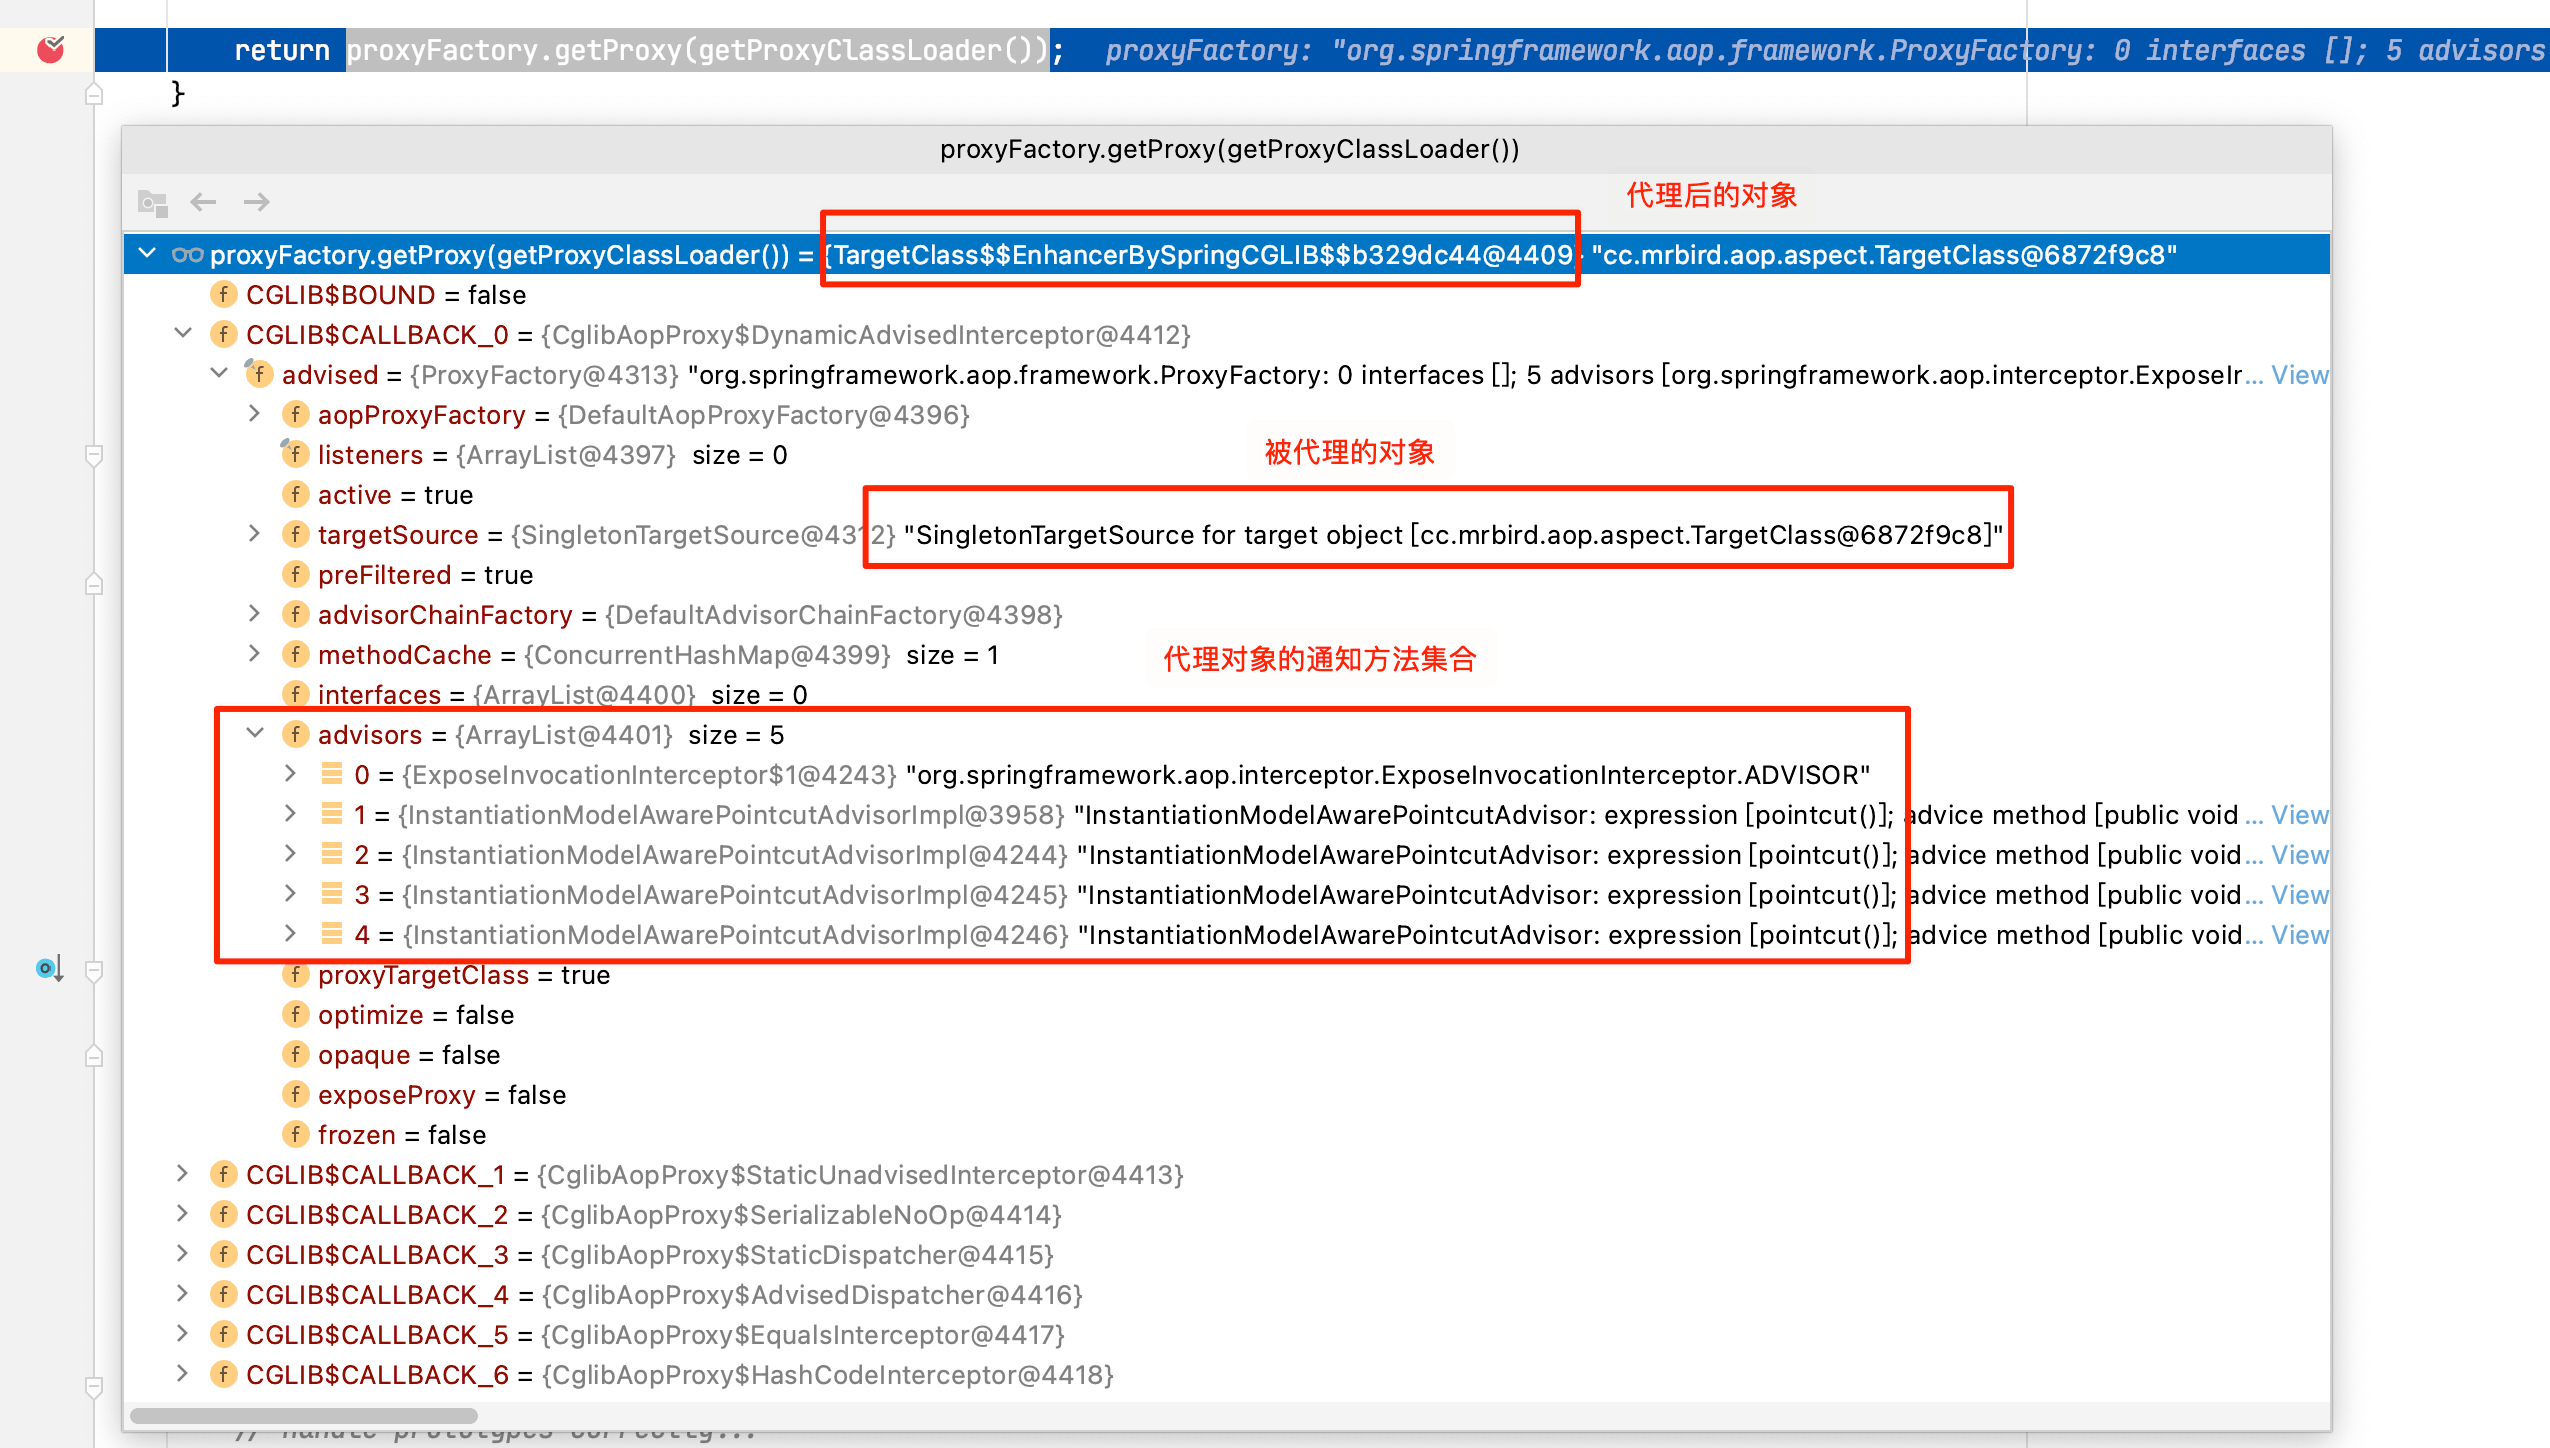Click the field icon beside CGLIB$BOUND

coord(223,295)
